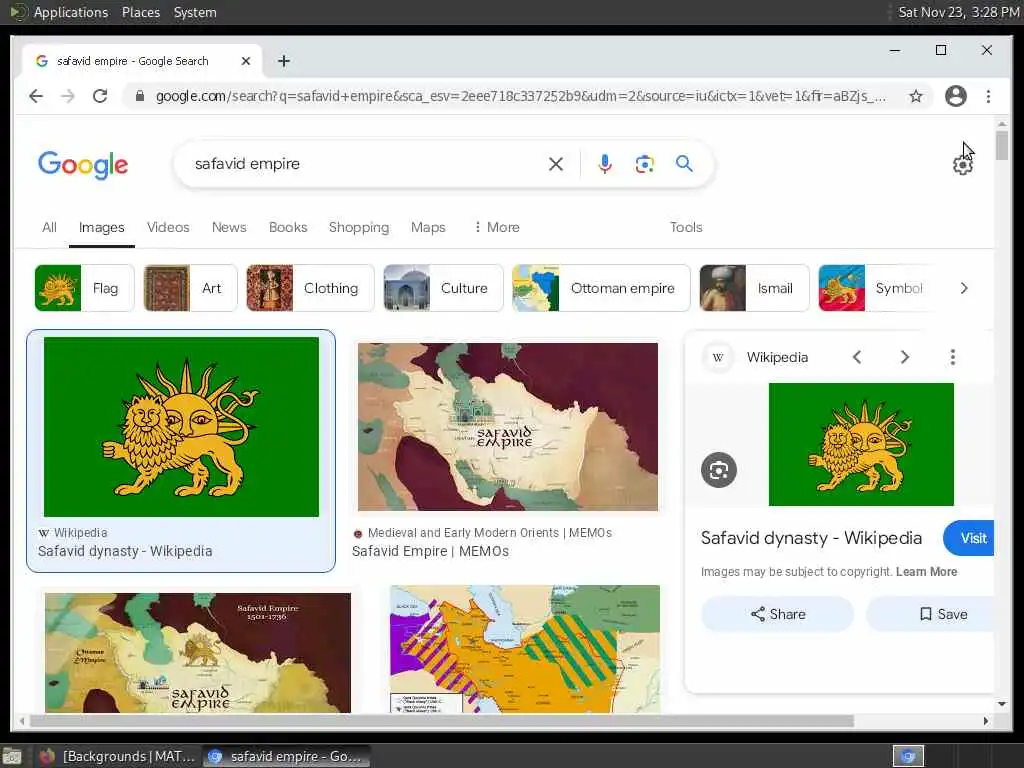This screenshot has width=1024, height=768.
Task: Go back to the previous page
Action: [36, 96]
